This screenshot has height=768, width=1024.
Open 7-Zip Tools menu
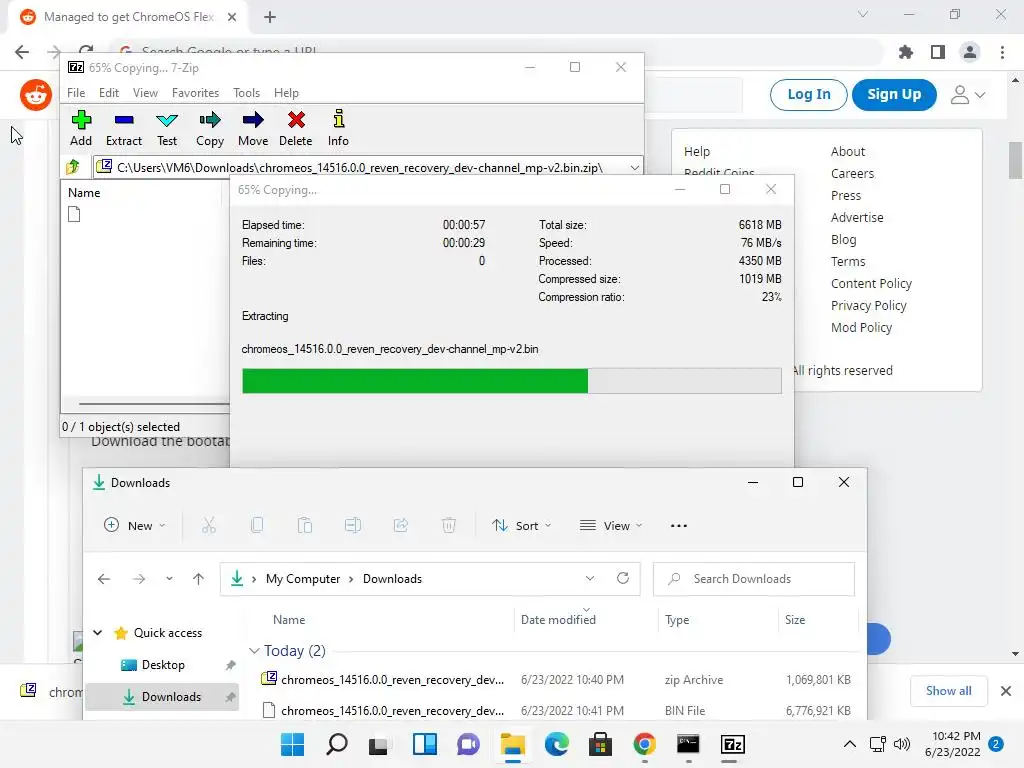click(246, 93)
